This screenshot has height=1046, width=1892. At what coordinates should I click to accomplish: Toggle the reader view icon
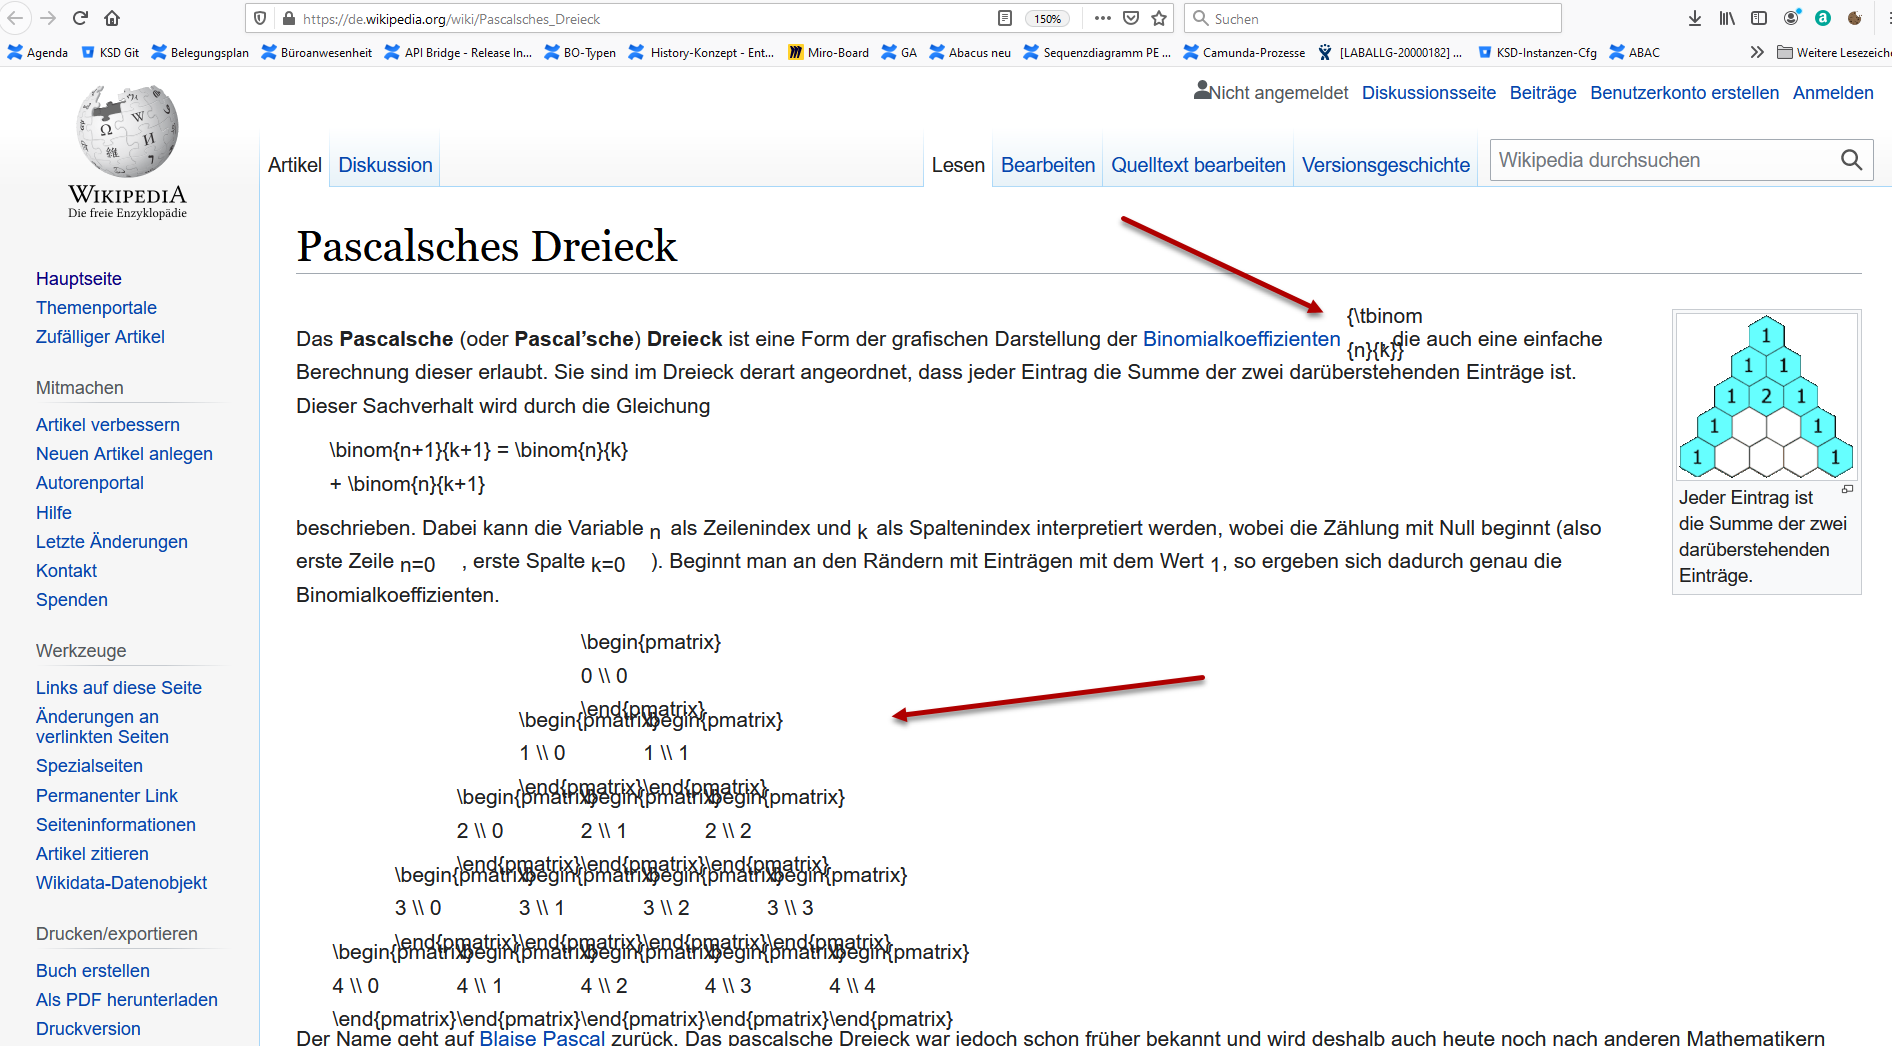(1005, 18)
